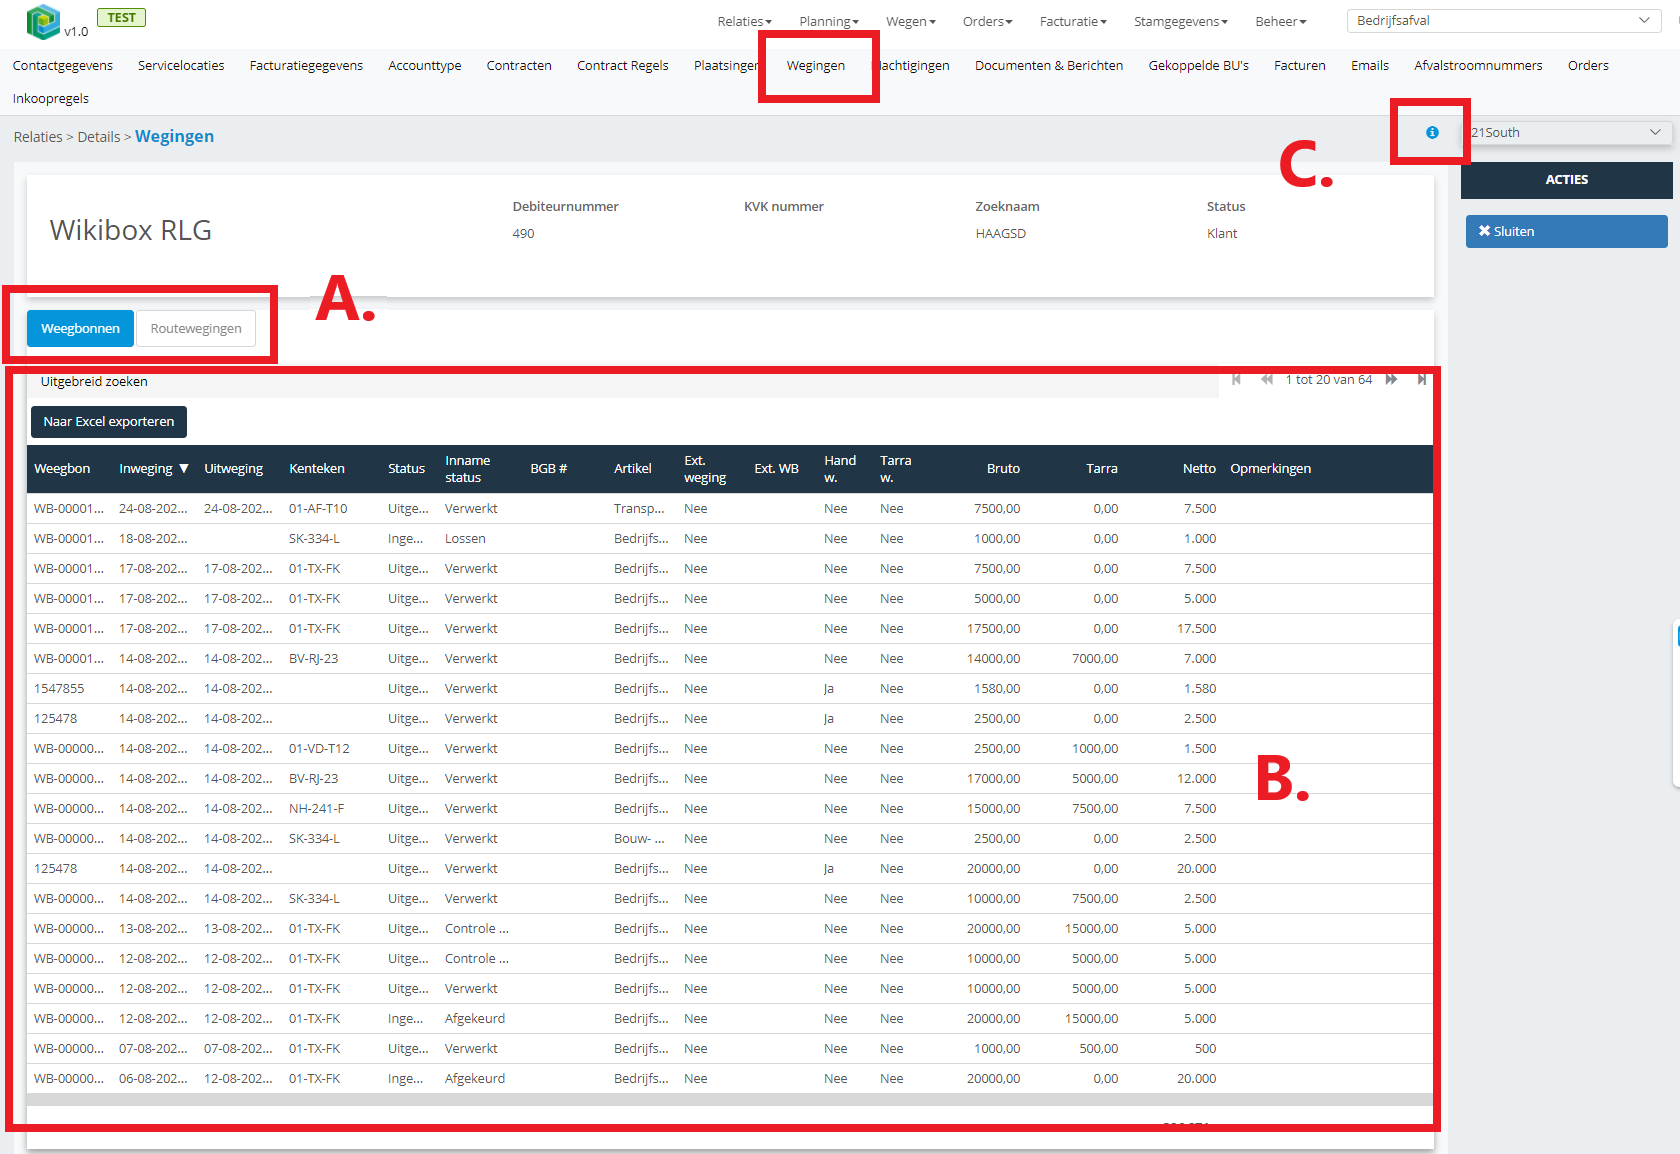Image resolution: width=1680 pixels, height=1154 pixels.
Task: Click bruto value 1580,00
Action: [997, 688]
